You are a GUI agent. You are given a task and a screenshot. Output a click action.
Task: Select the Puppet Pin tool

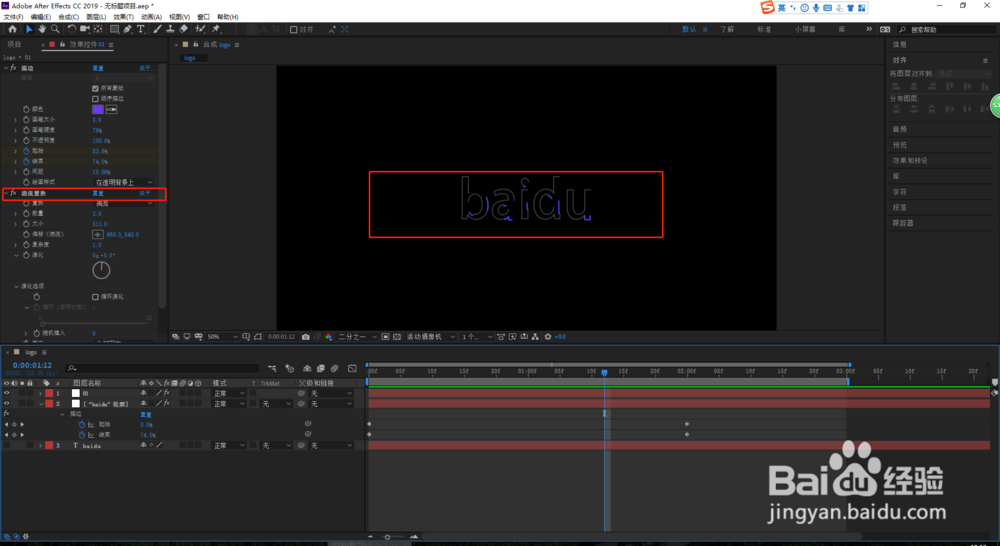point(216,29)
